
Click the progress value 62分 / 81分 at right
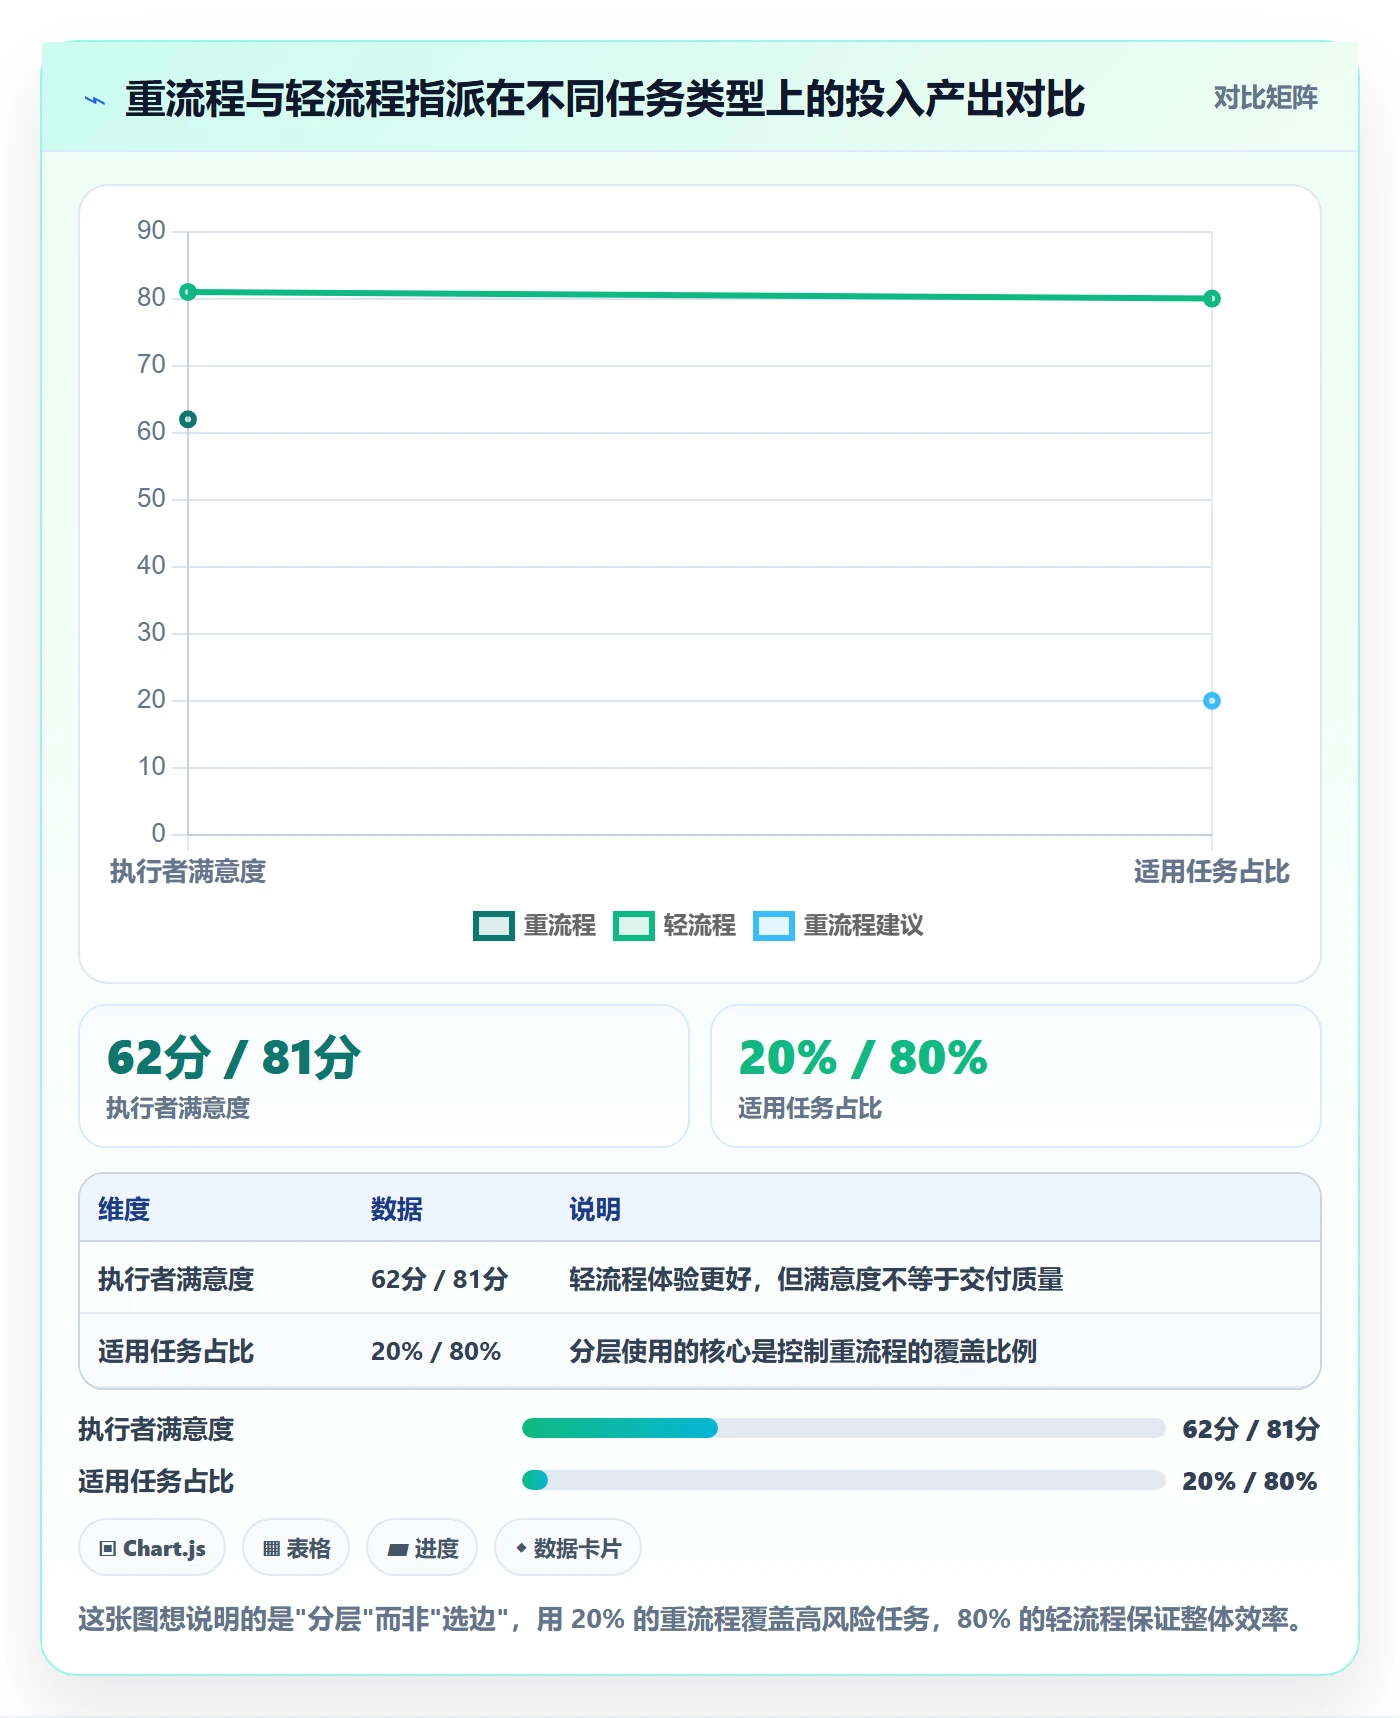pos(1250,1429)
